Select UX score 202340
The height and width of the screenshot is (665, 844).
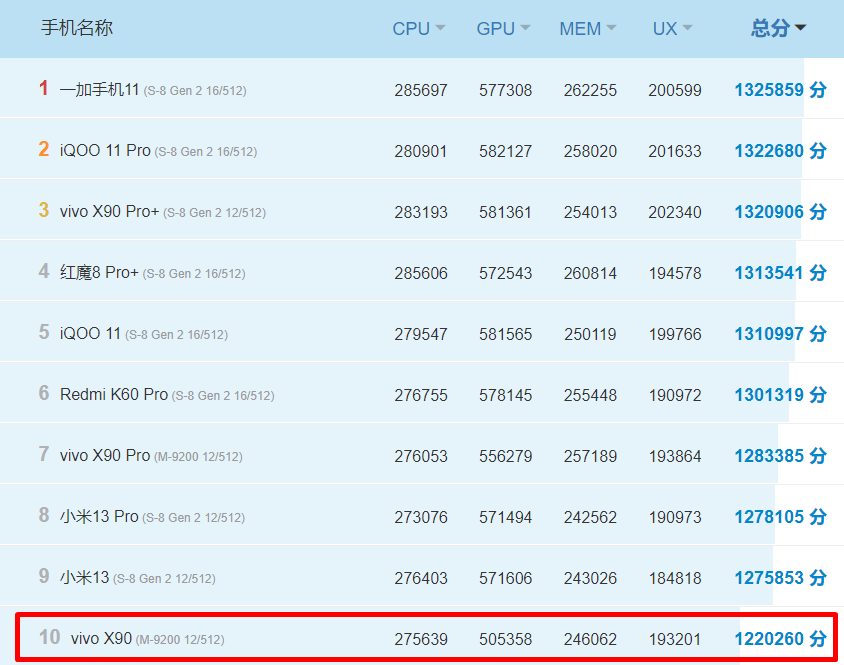tap(674, 212)
